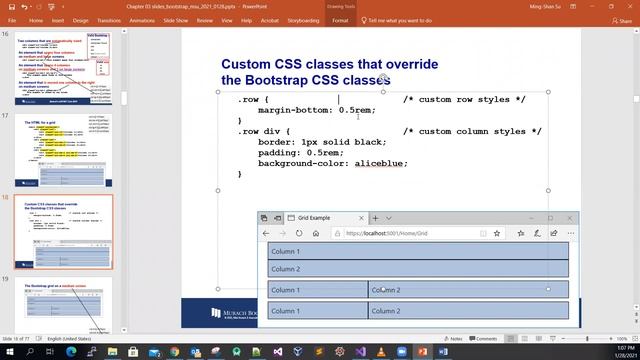This screenshot has width=640, height=360.
Task: Open Customize Quick Access Toolbar dropdown
Action: (x=63, y=7)
